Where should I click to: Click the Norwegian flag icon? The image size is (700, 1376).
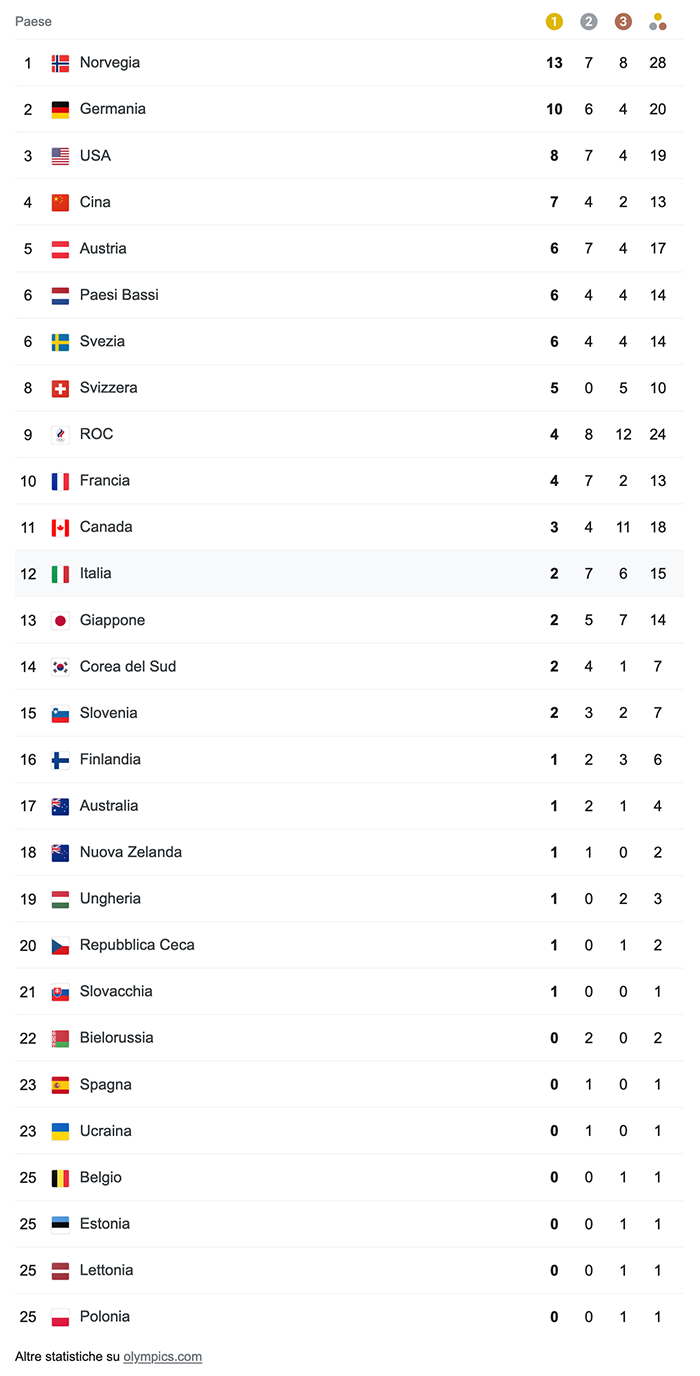60,63
